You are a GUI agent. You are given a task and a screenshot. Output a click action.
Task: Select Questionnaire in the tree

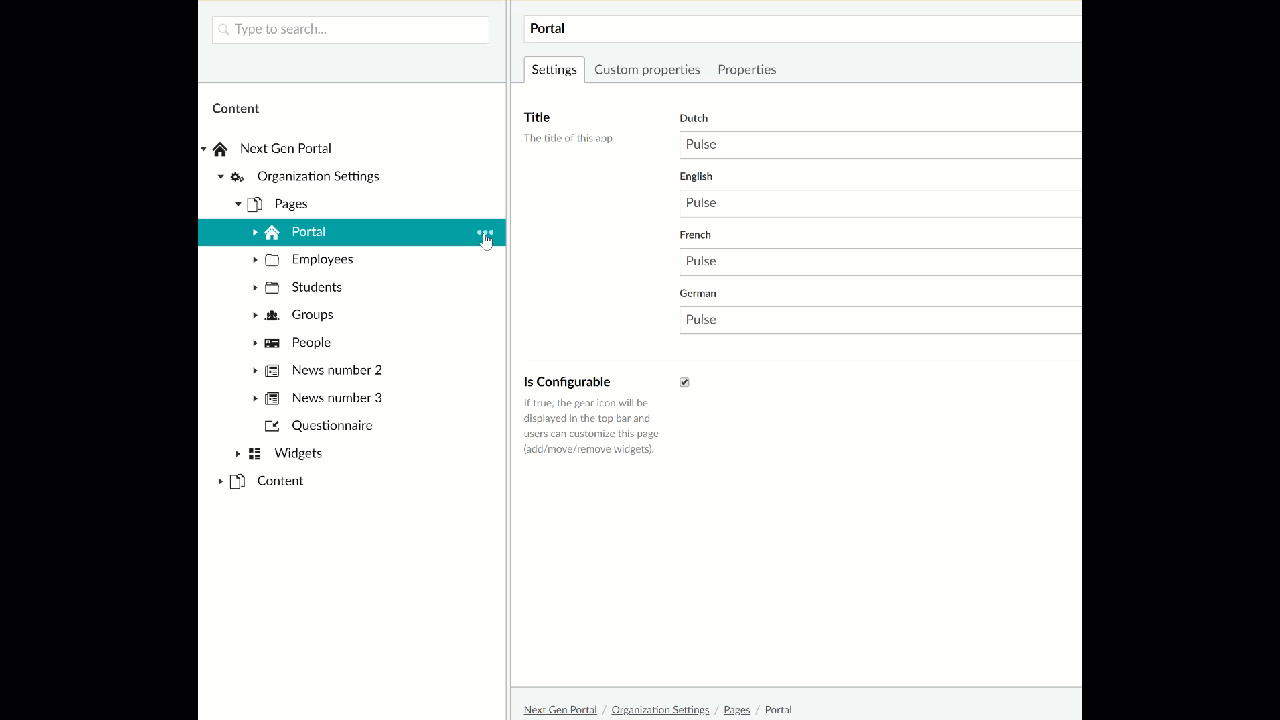pos(332,426)
